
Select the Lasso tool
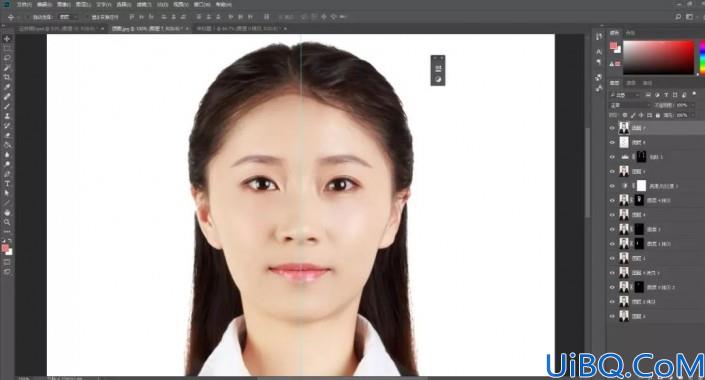click(7, 58)
